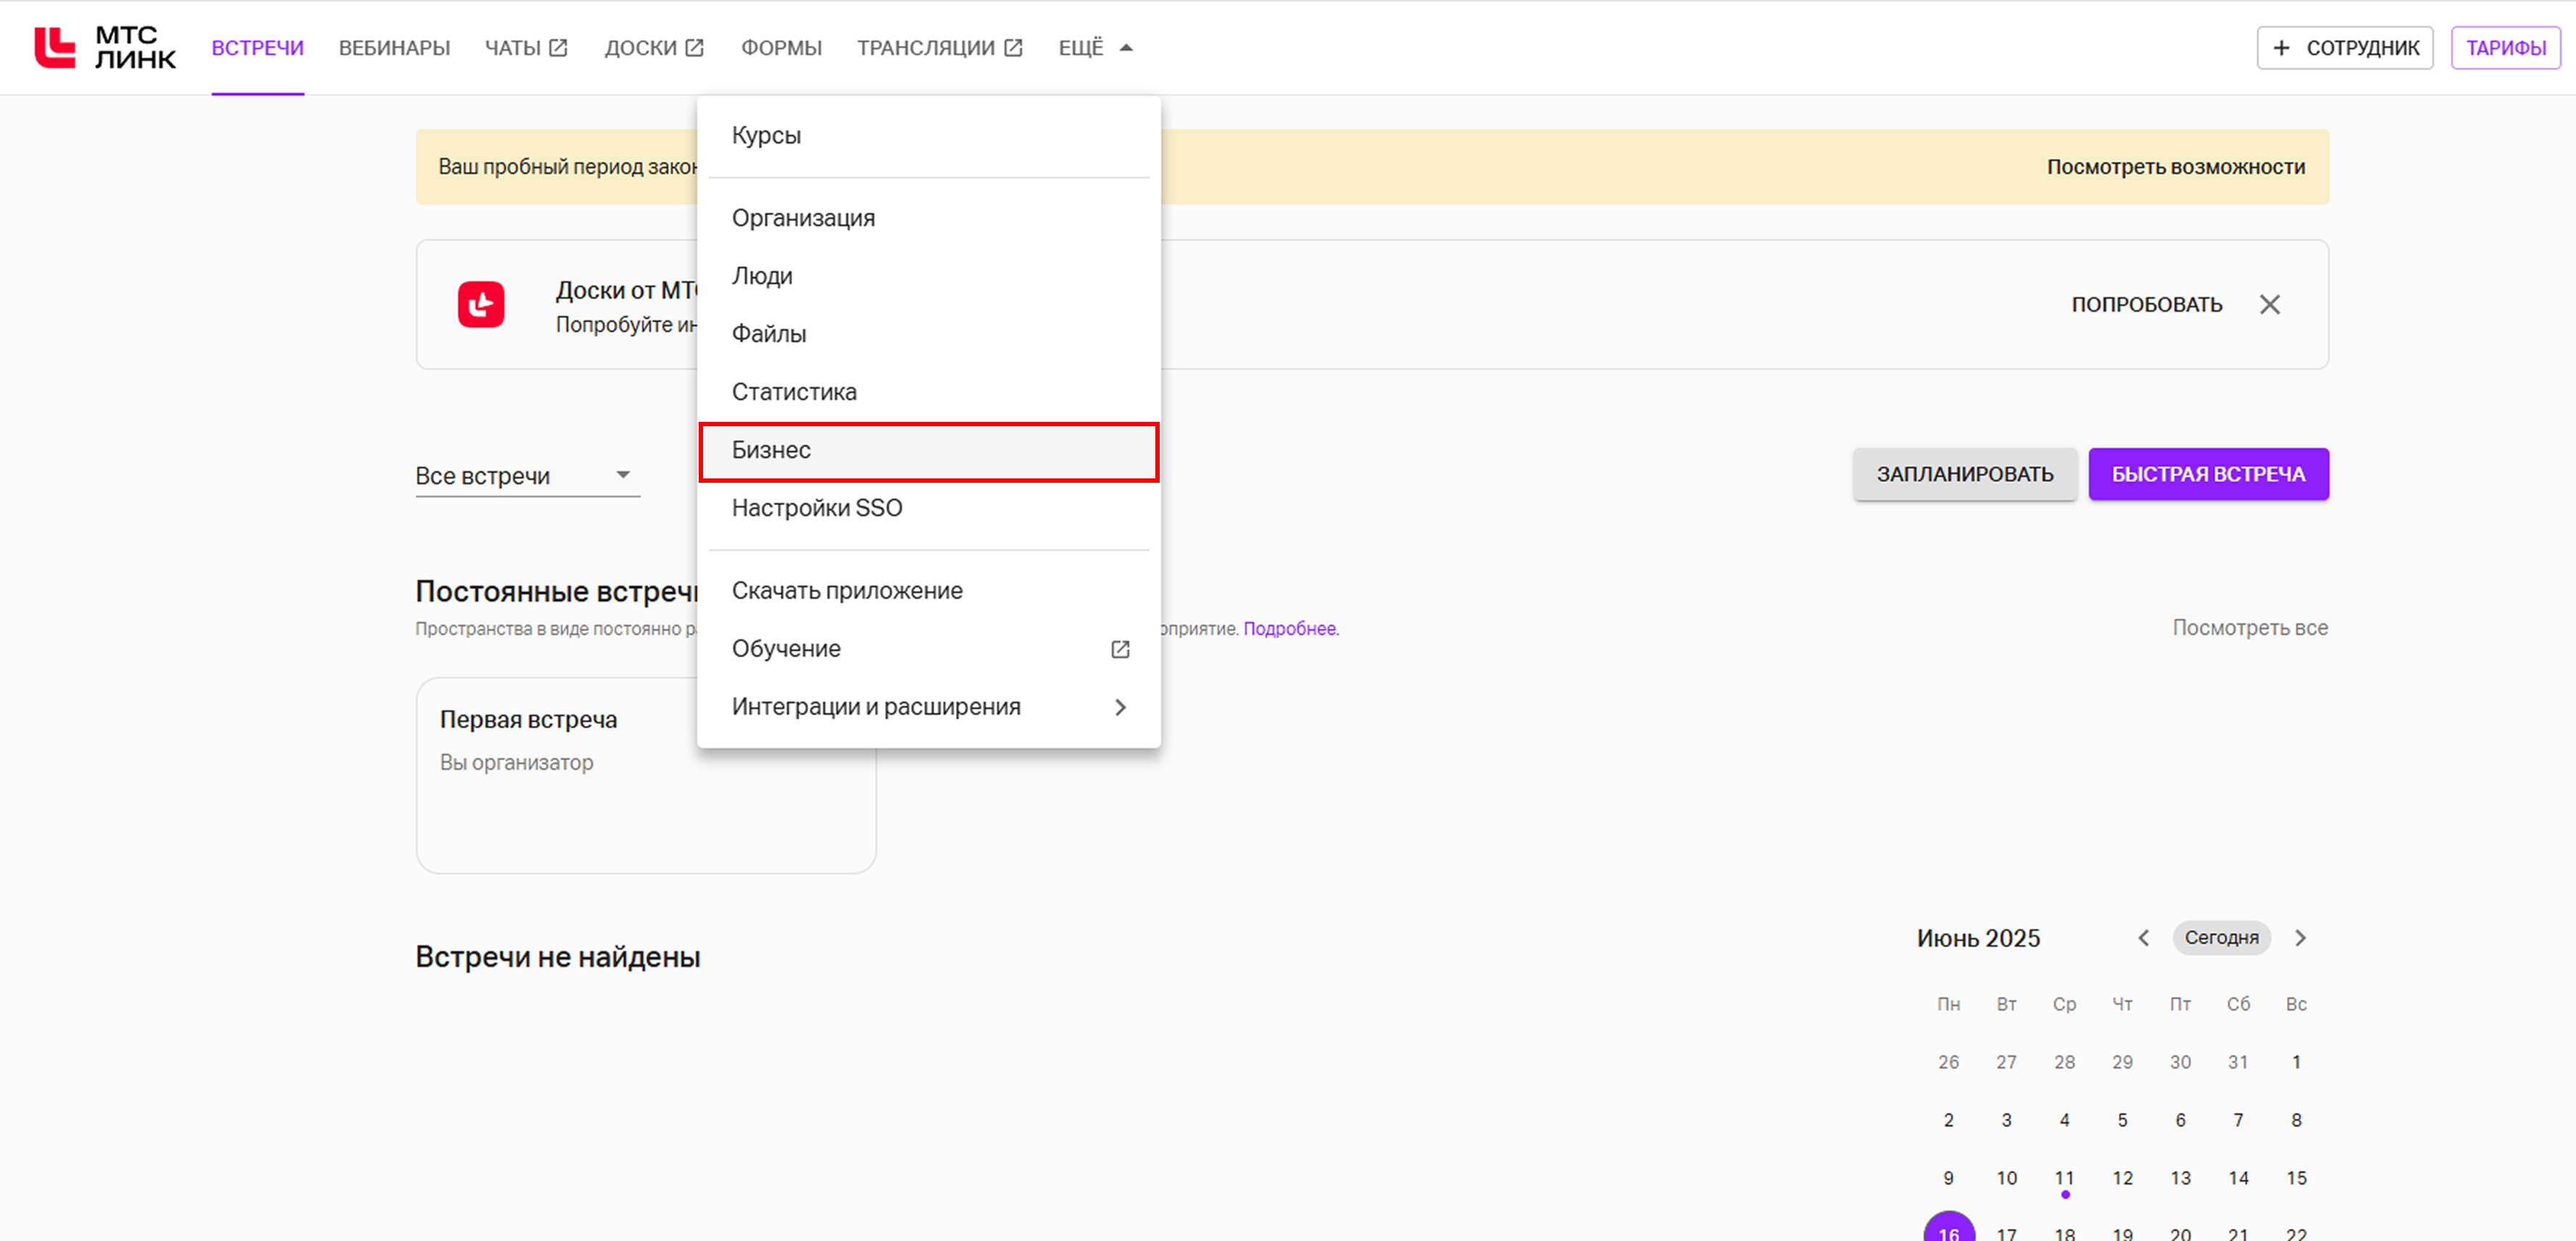Image resolution: width=2576 pixels, height=1241 pixels.
Task: Go to previous month in calendar
Action: tap(2143, 937)
